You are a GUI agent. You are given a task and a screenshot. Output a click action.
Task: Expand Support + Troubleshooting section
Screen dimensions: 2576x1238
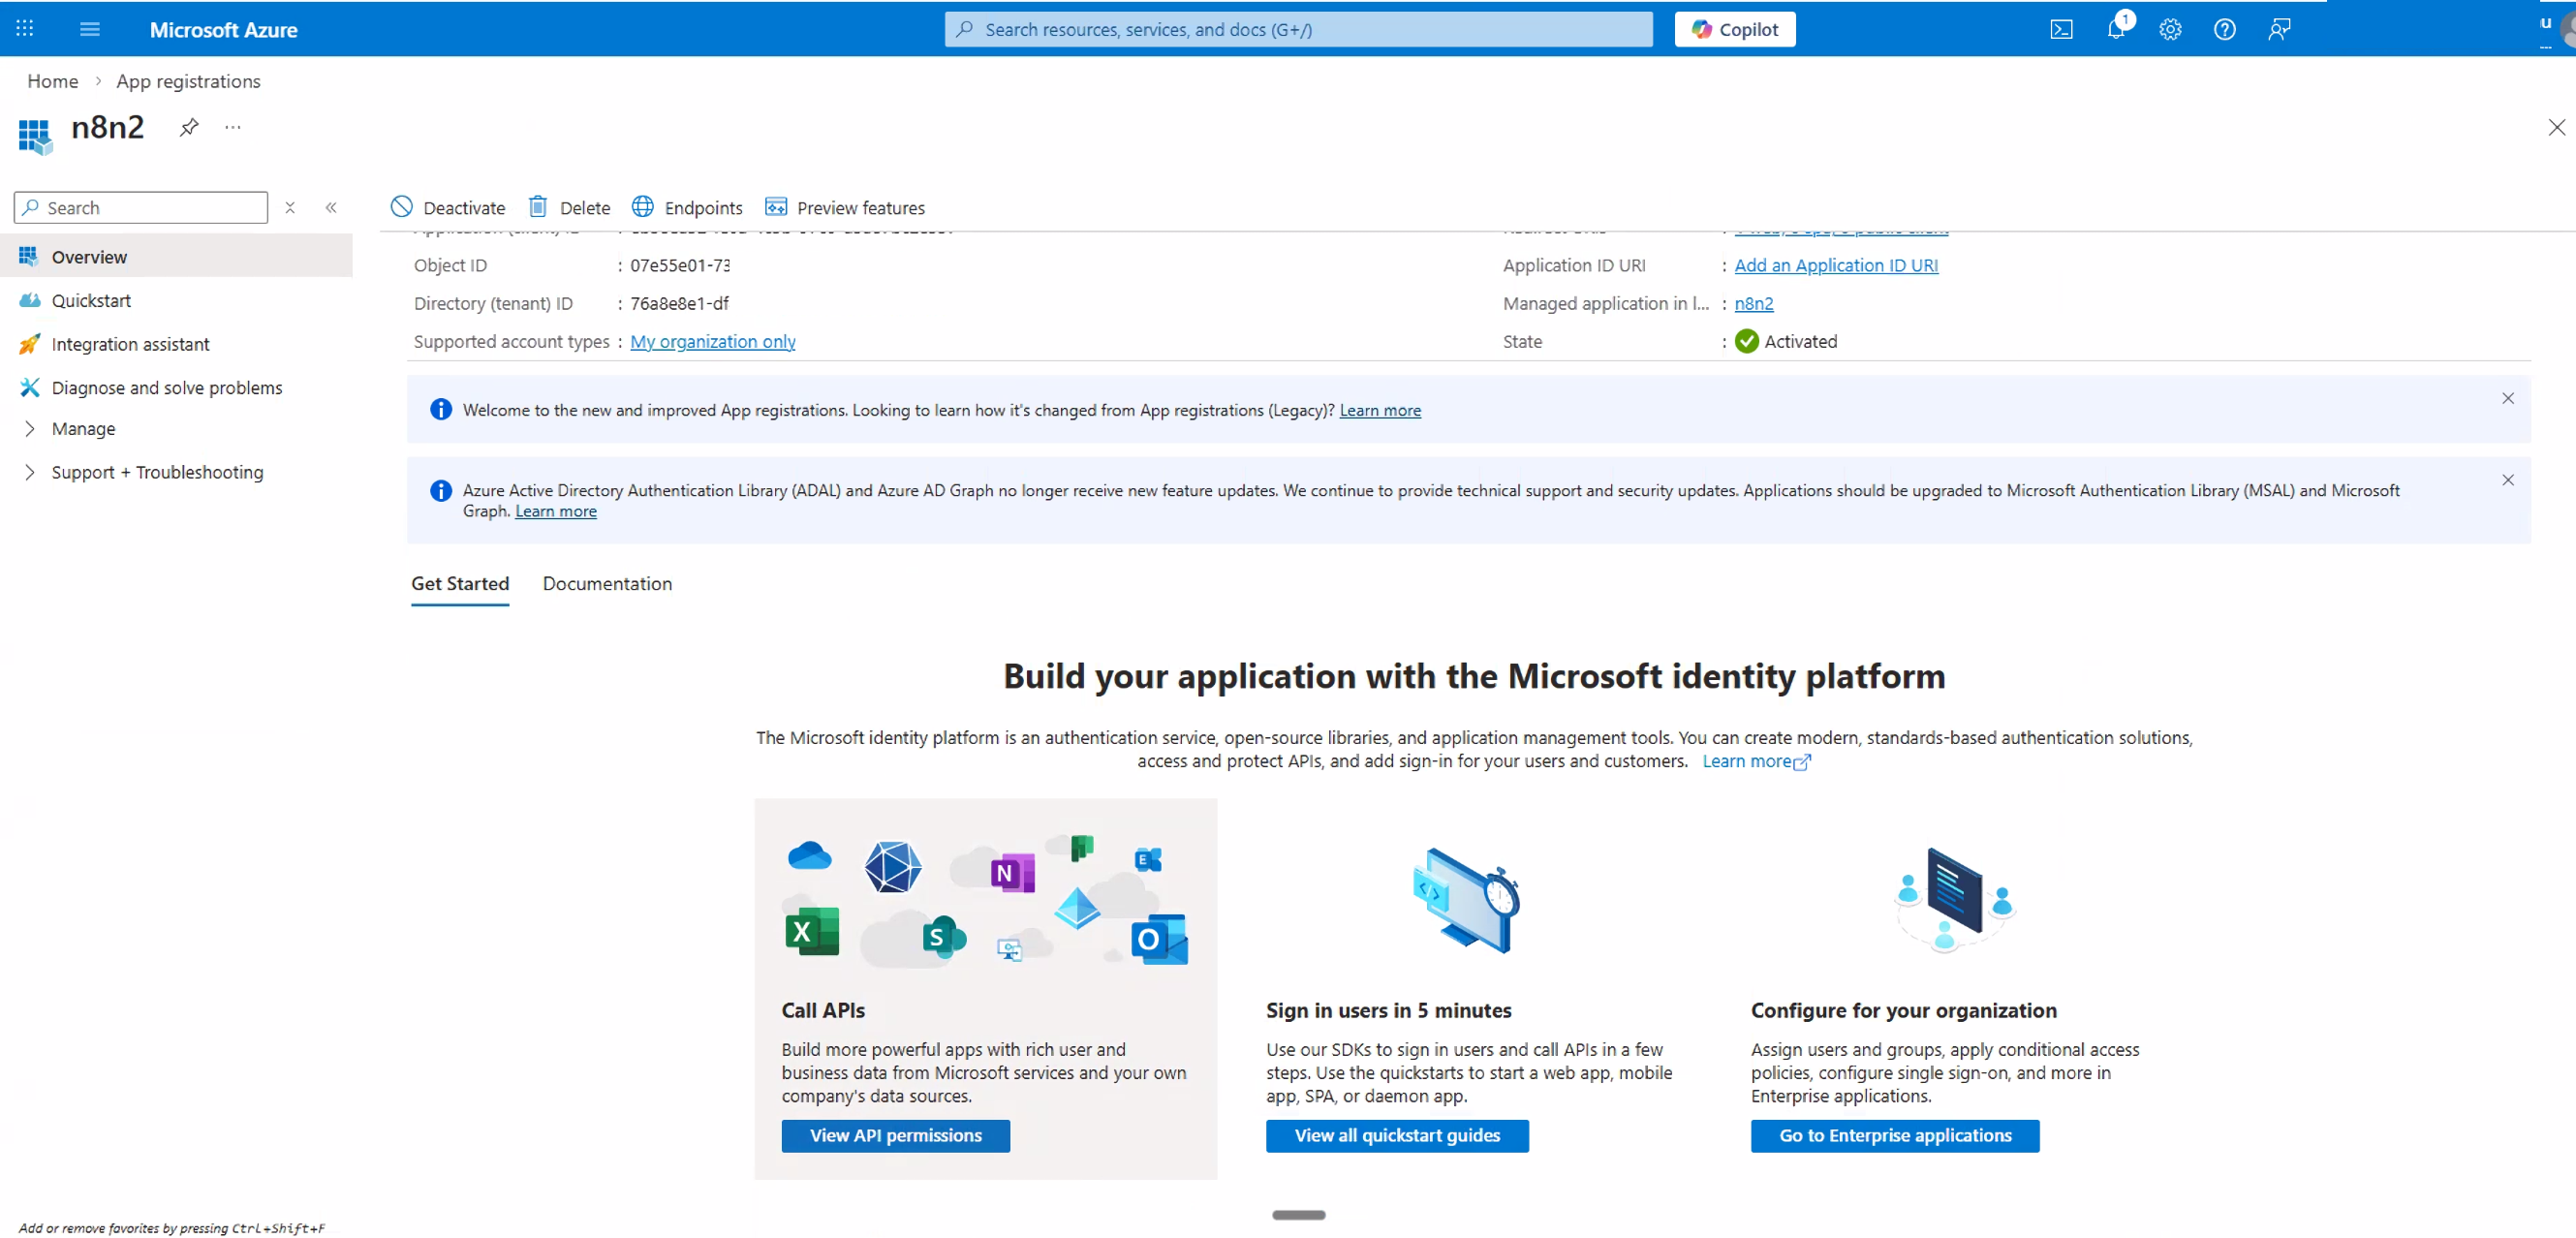[x=157, y=471]
